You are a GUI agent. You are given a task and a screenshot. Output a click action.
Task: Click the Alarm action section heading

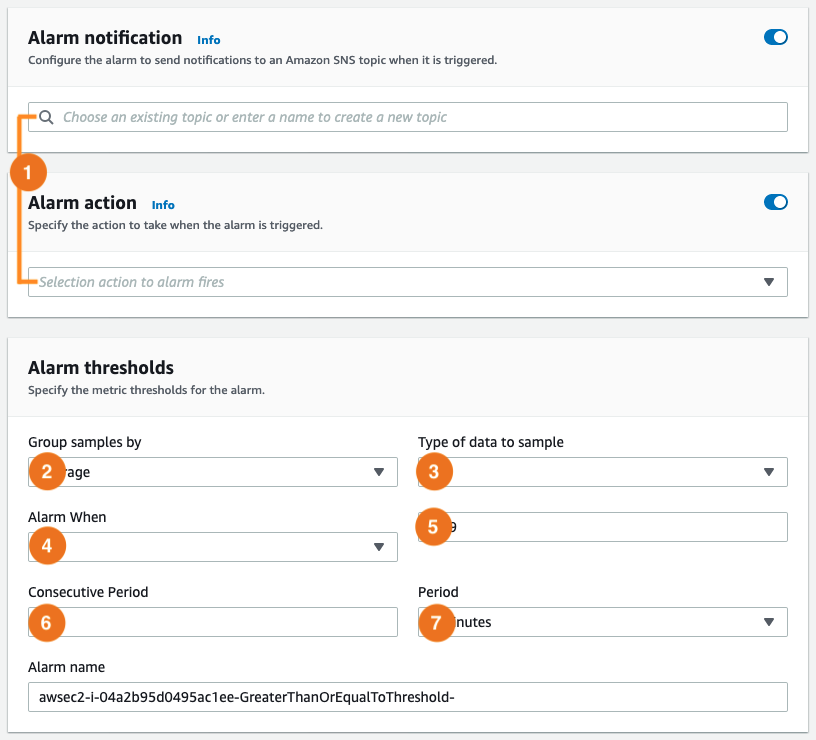coord(83,202)
